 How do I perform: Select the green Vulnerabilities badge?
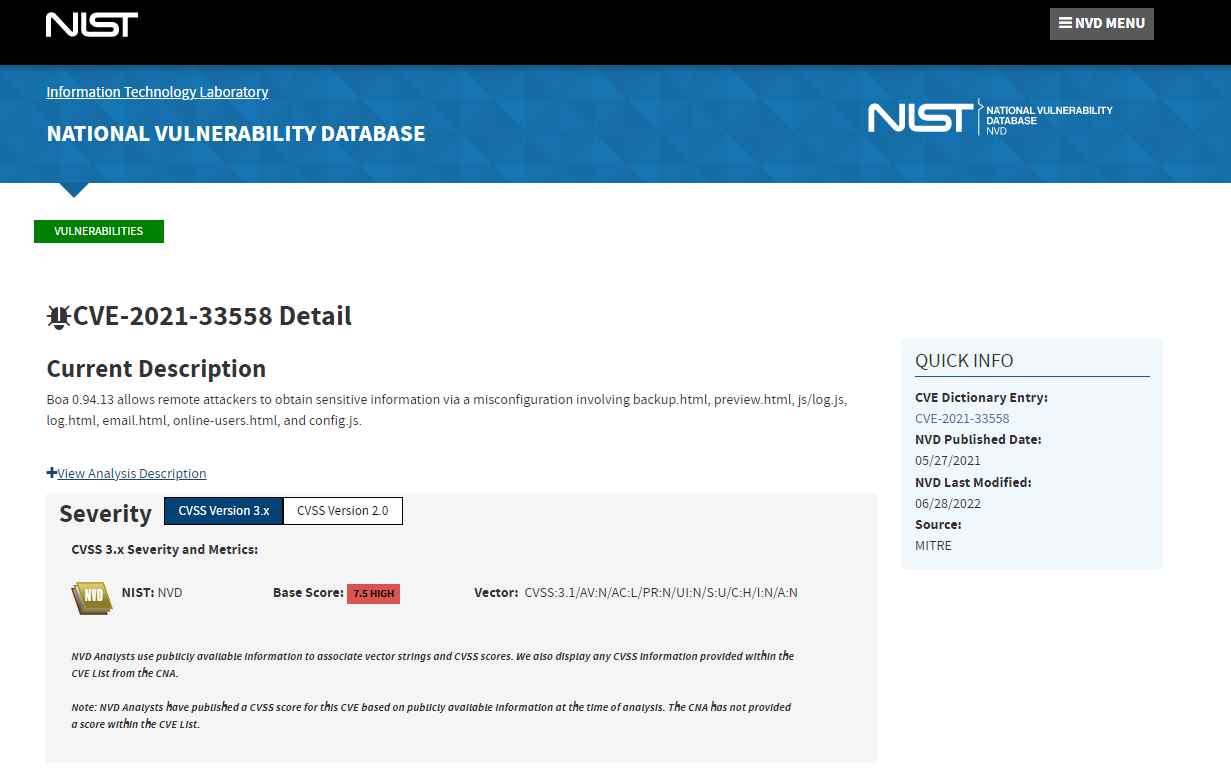99,231
